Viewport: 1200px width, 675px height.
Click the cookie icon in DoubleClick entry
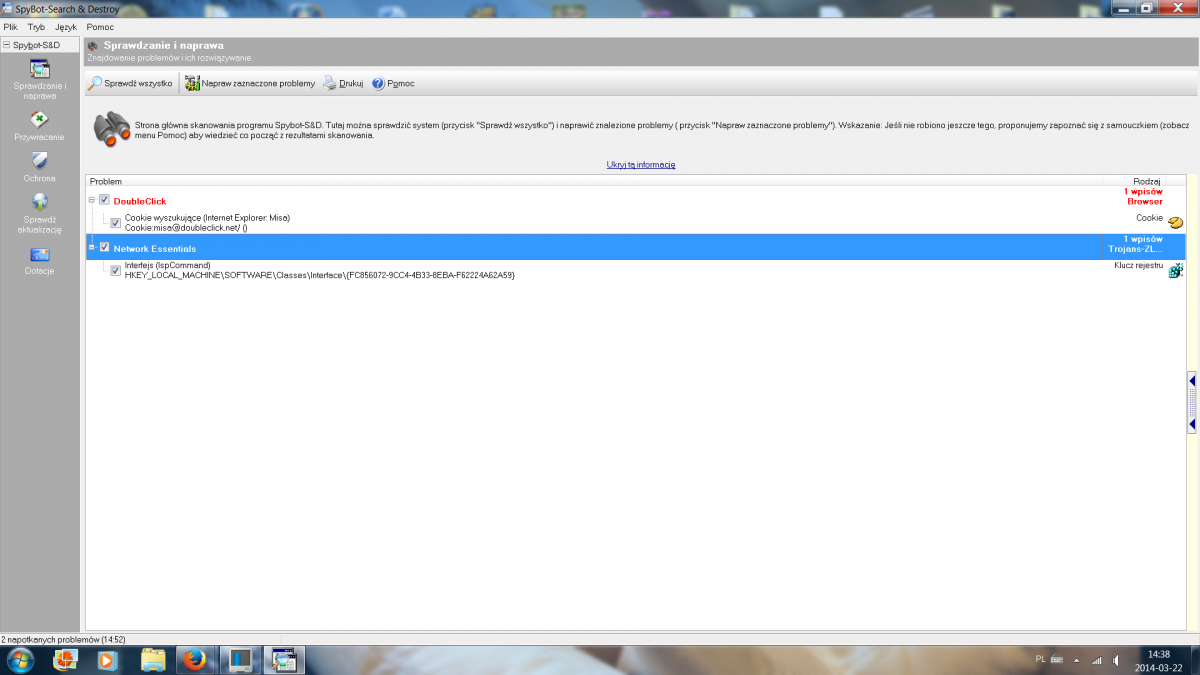coord(1175,222)
